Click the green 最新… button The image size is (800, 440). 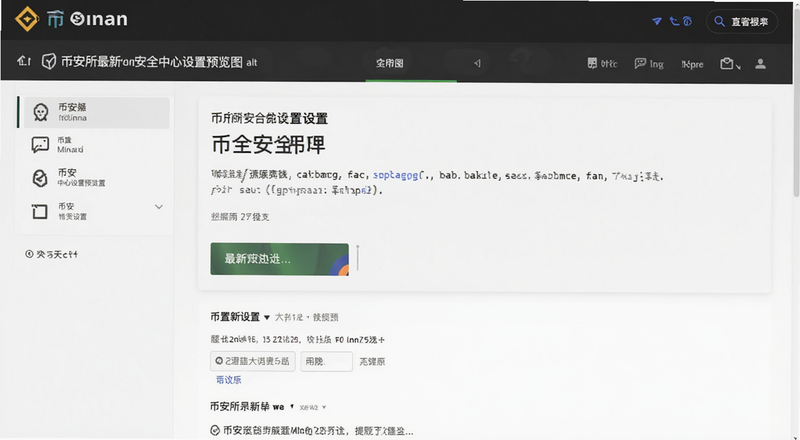click(x=280, y=259)
